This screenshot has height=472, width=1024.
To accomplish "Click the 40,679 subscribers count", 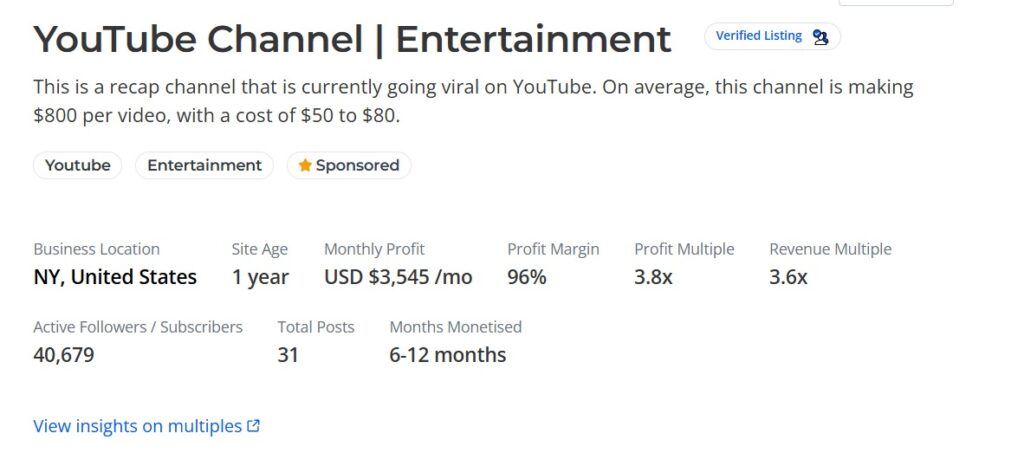I will pyautogui.click(x=64, y=355).
